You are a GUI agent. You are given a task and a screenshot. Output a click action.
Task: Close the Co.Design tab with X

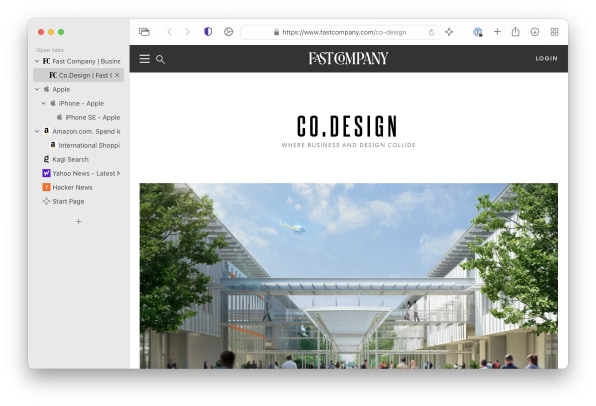tap(117, 75)
